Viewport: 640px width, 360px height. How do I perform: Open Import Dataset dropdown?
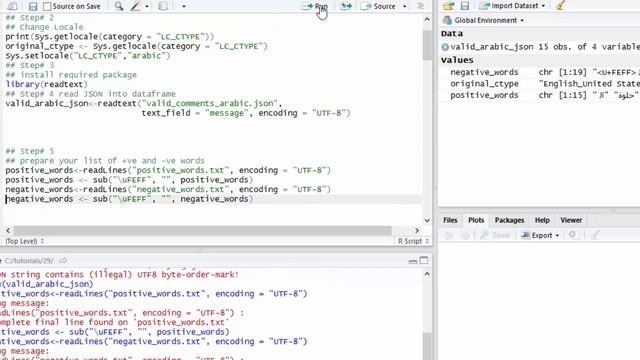pos(513,6)
